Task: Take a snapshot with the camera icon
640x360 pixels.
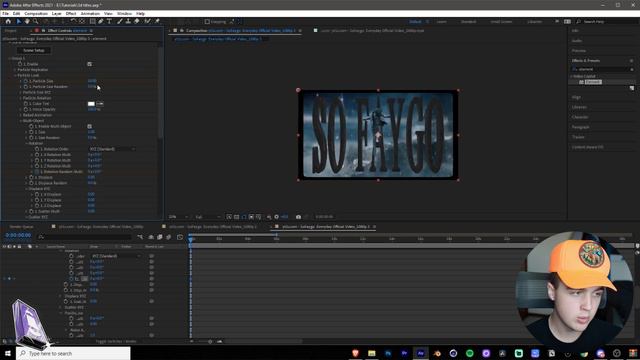Action: [x=298, y=217]
